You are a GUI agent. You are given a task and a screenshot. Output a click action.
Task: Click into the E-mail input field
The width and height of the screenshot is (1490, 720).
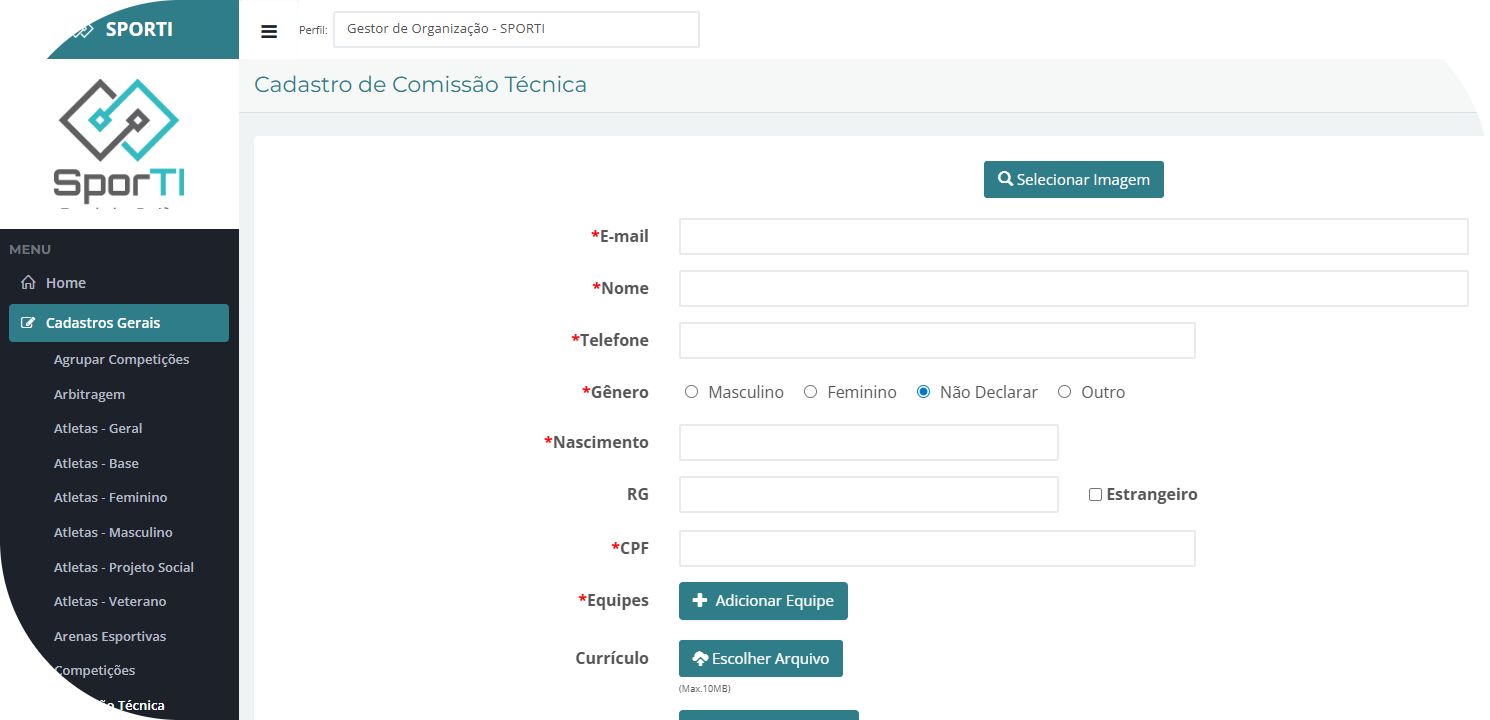point(1073,237)
